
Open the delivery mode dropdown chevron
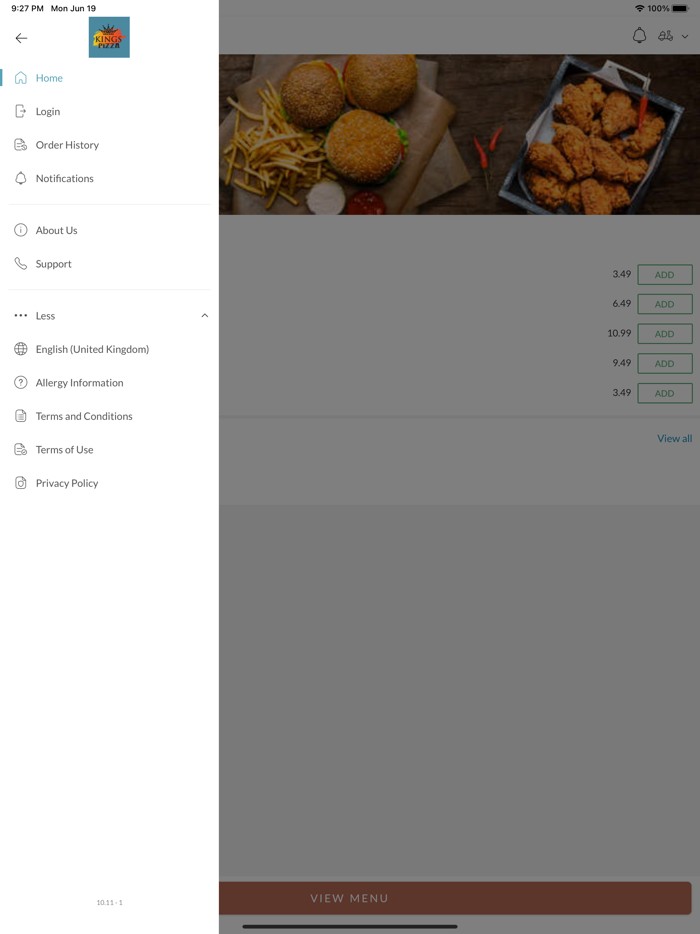pos(685,37)
